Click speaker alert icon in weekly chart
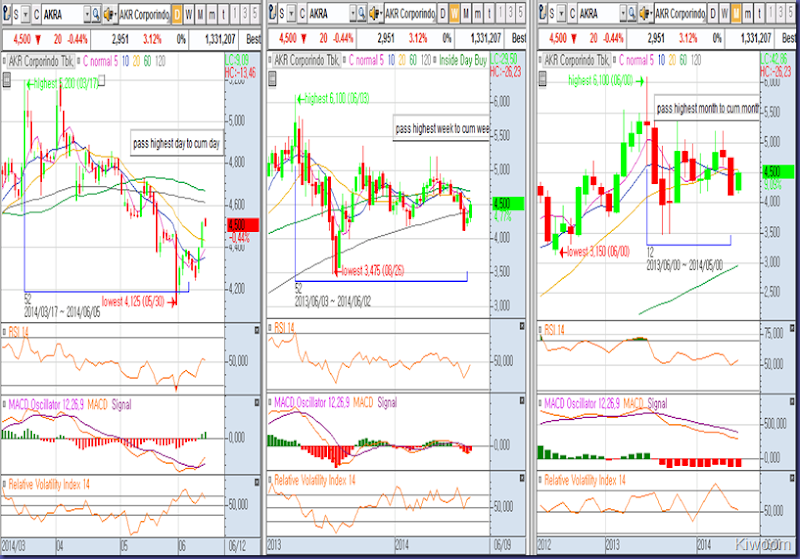The height and width of the screenshot is (559, 800). tap(375, 14)
